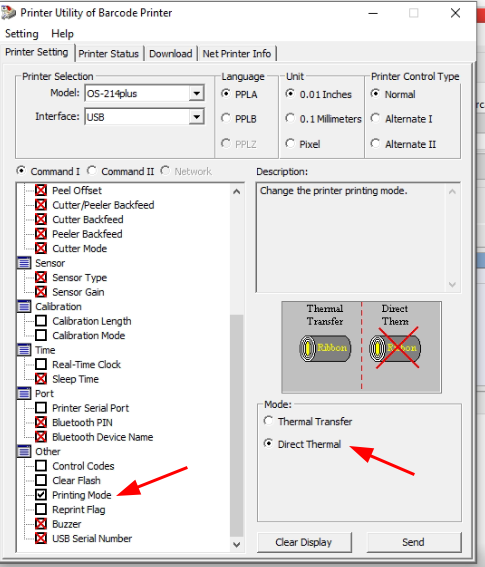Toggle the Sensor Type checkbox
Viewport: 485px width, 567px height.
41,277
